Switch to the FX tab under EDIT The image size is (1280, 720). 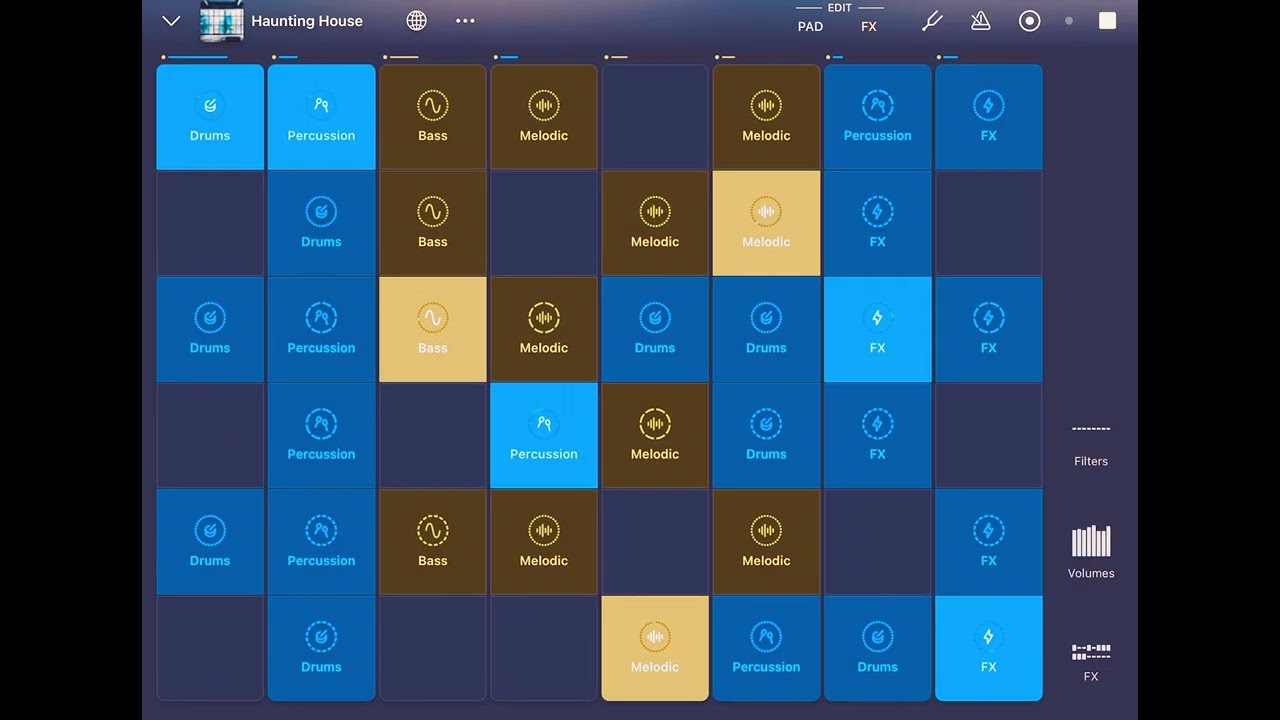point(869,27)
